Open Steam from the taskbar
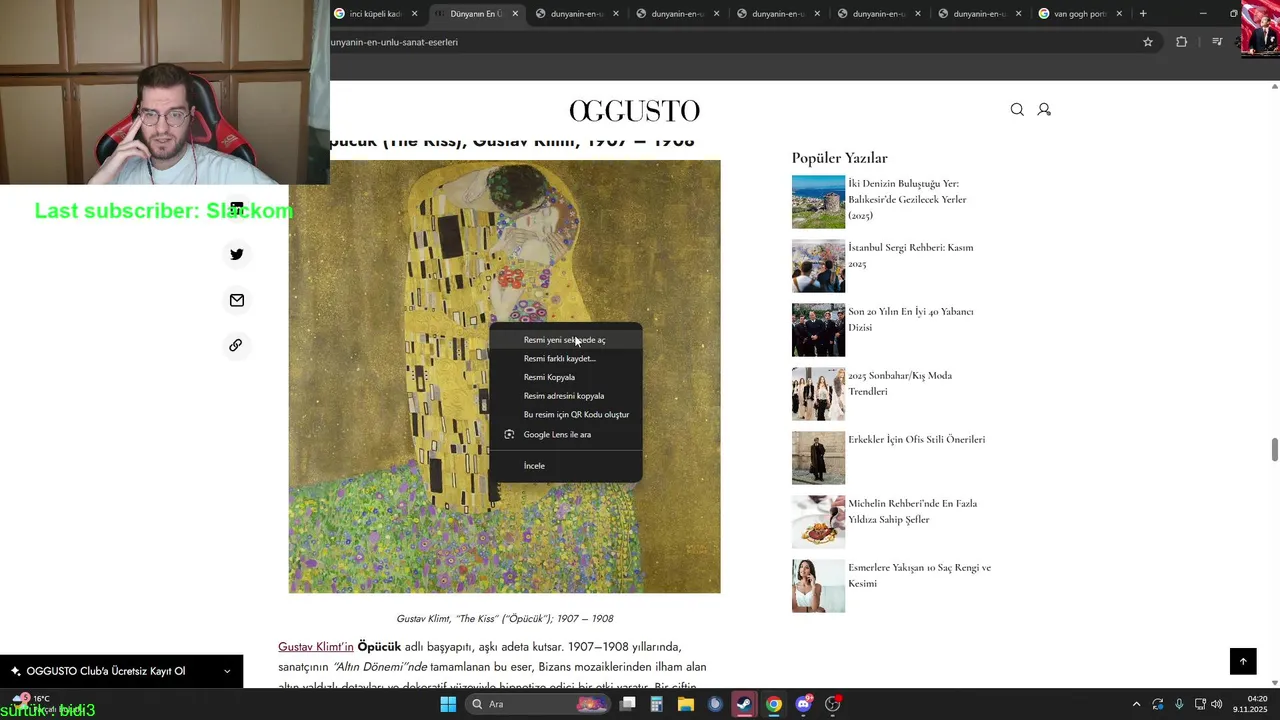The width and height of the screenshot is (1280, 720). click(x=745, y=704)
